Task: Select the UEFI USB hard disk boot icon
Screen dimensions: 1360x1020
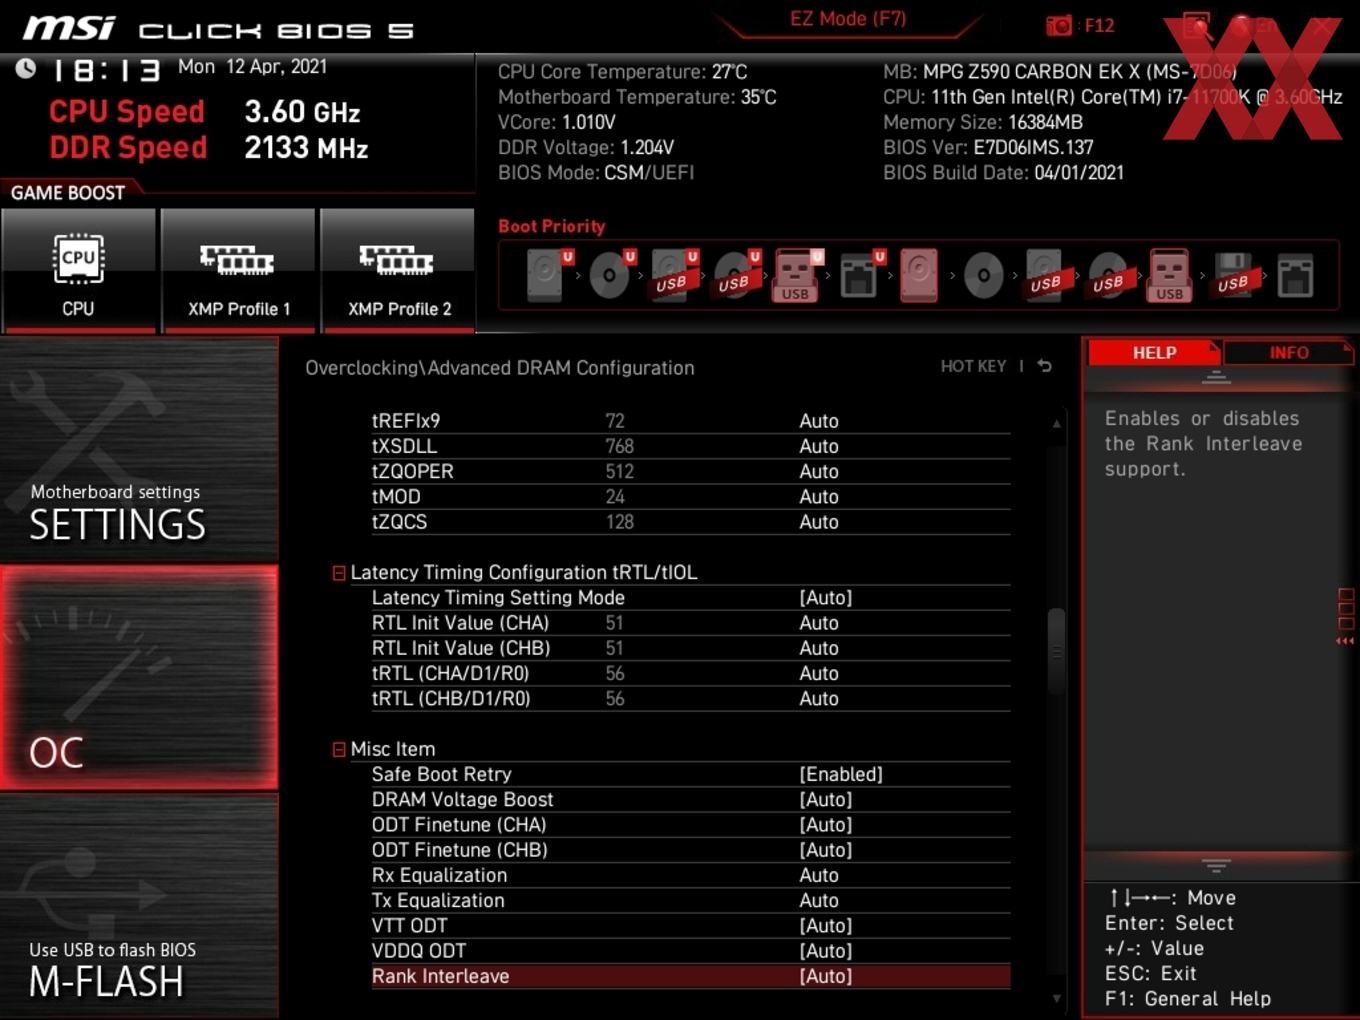Action: [x=673, y=274]
